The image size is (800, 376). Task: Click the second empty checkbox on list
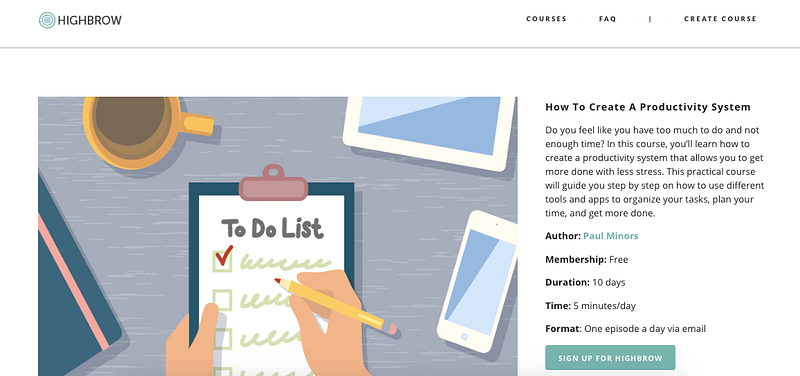pyautogui.click(x=222, y=299)
